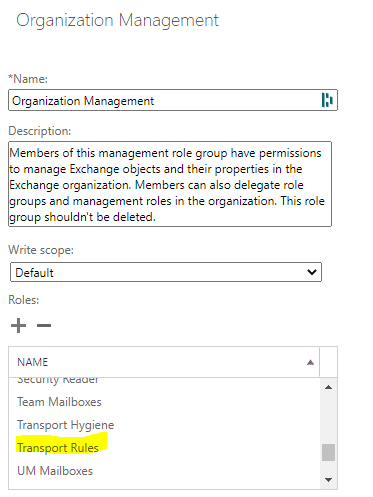Screen dimensions: 373x497
Task: Click the scrollbar track above the thumb
Action: tap(328, 417)
